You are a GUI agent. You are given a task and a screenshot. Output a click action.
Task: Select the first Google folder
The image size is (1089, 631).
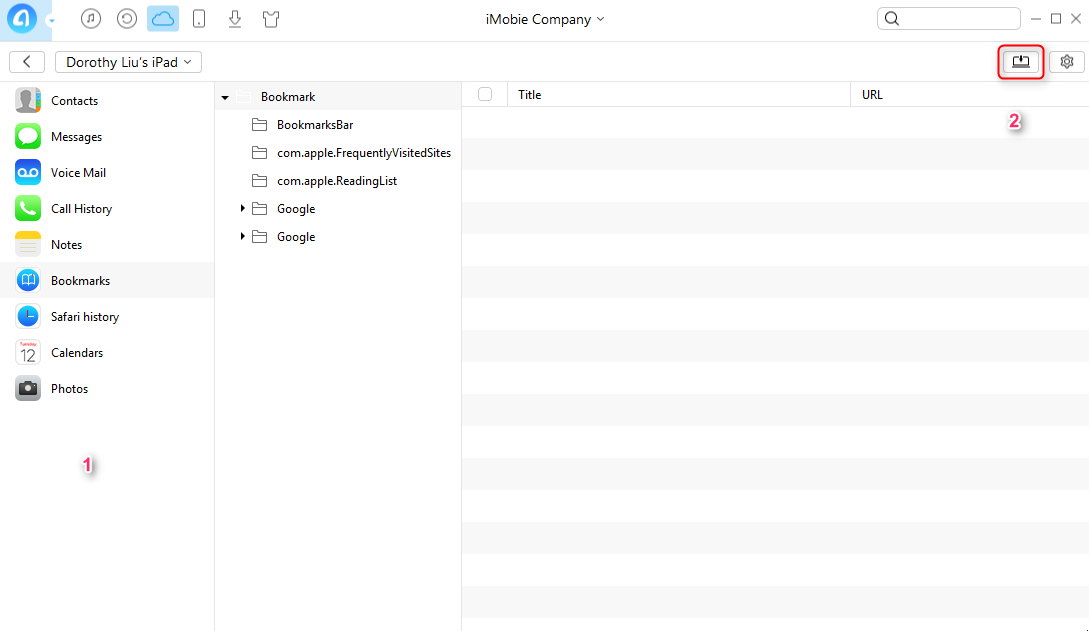click(296, 209)
